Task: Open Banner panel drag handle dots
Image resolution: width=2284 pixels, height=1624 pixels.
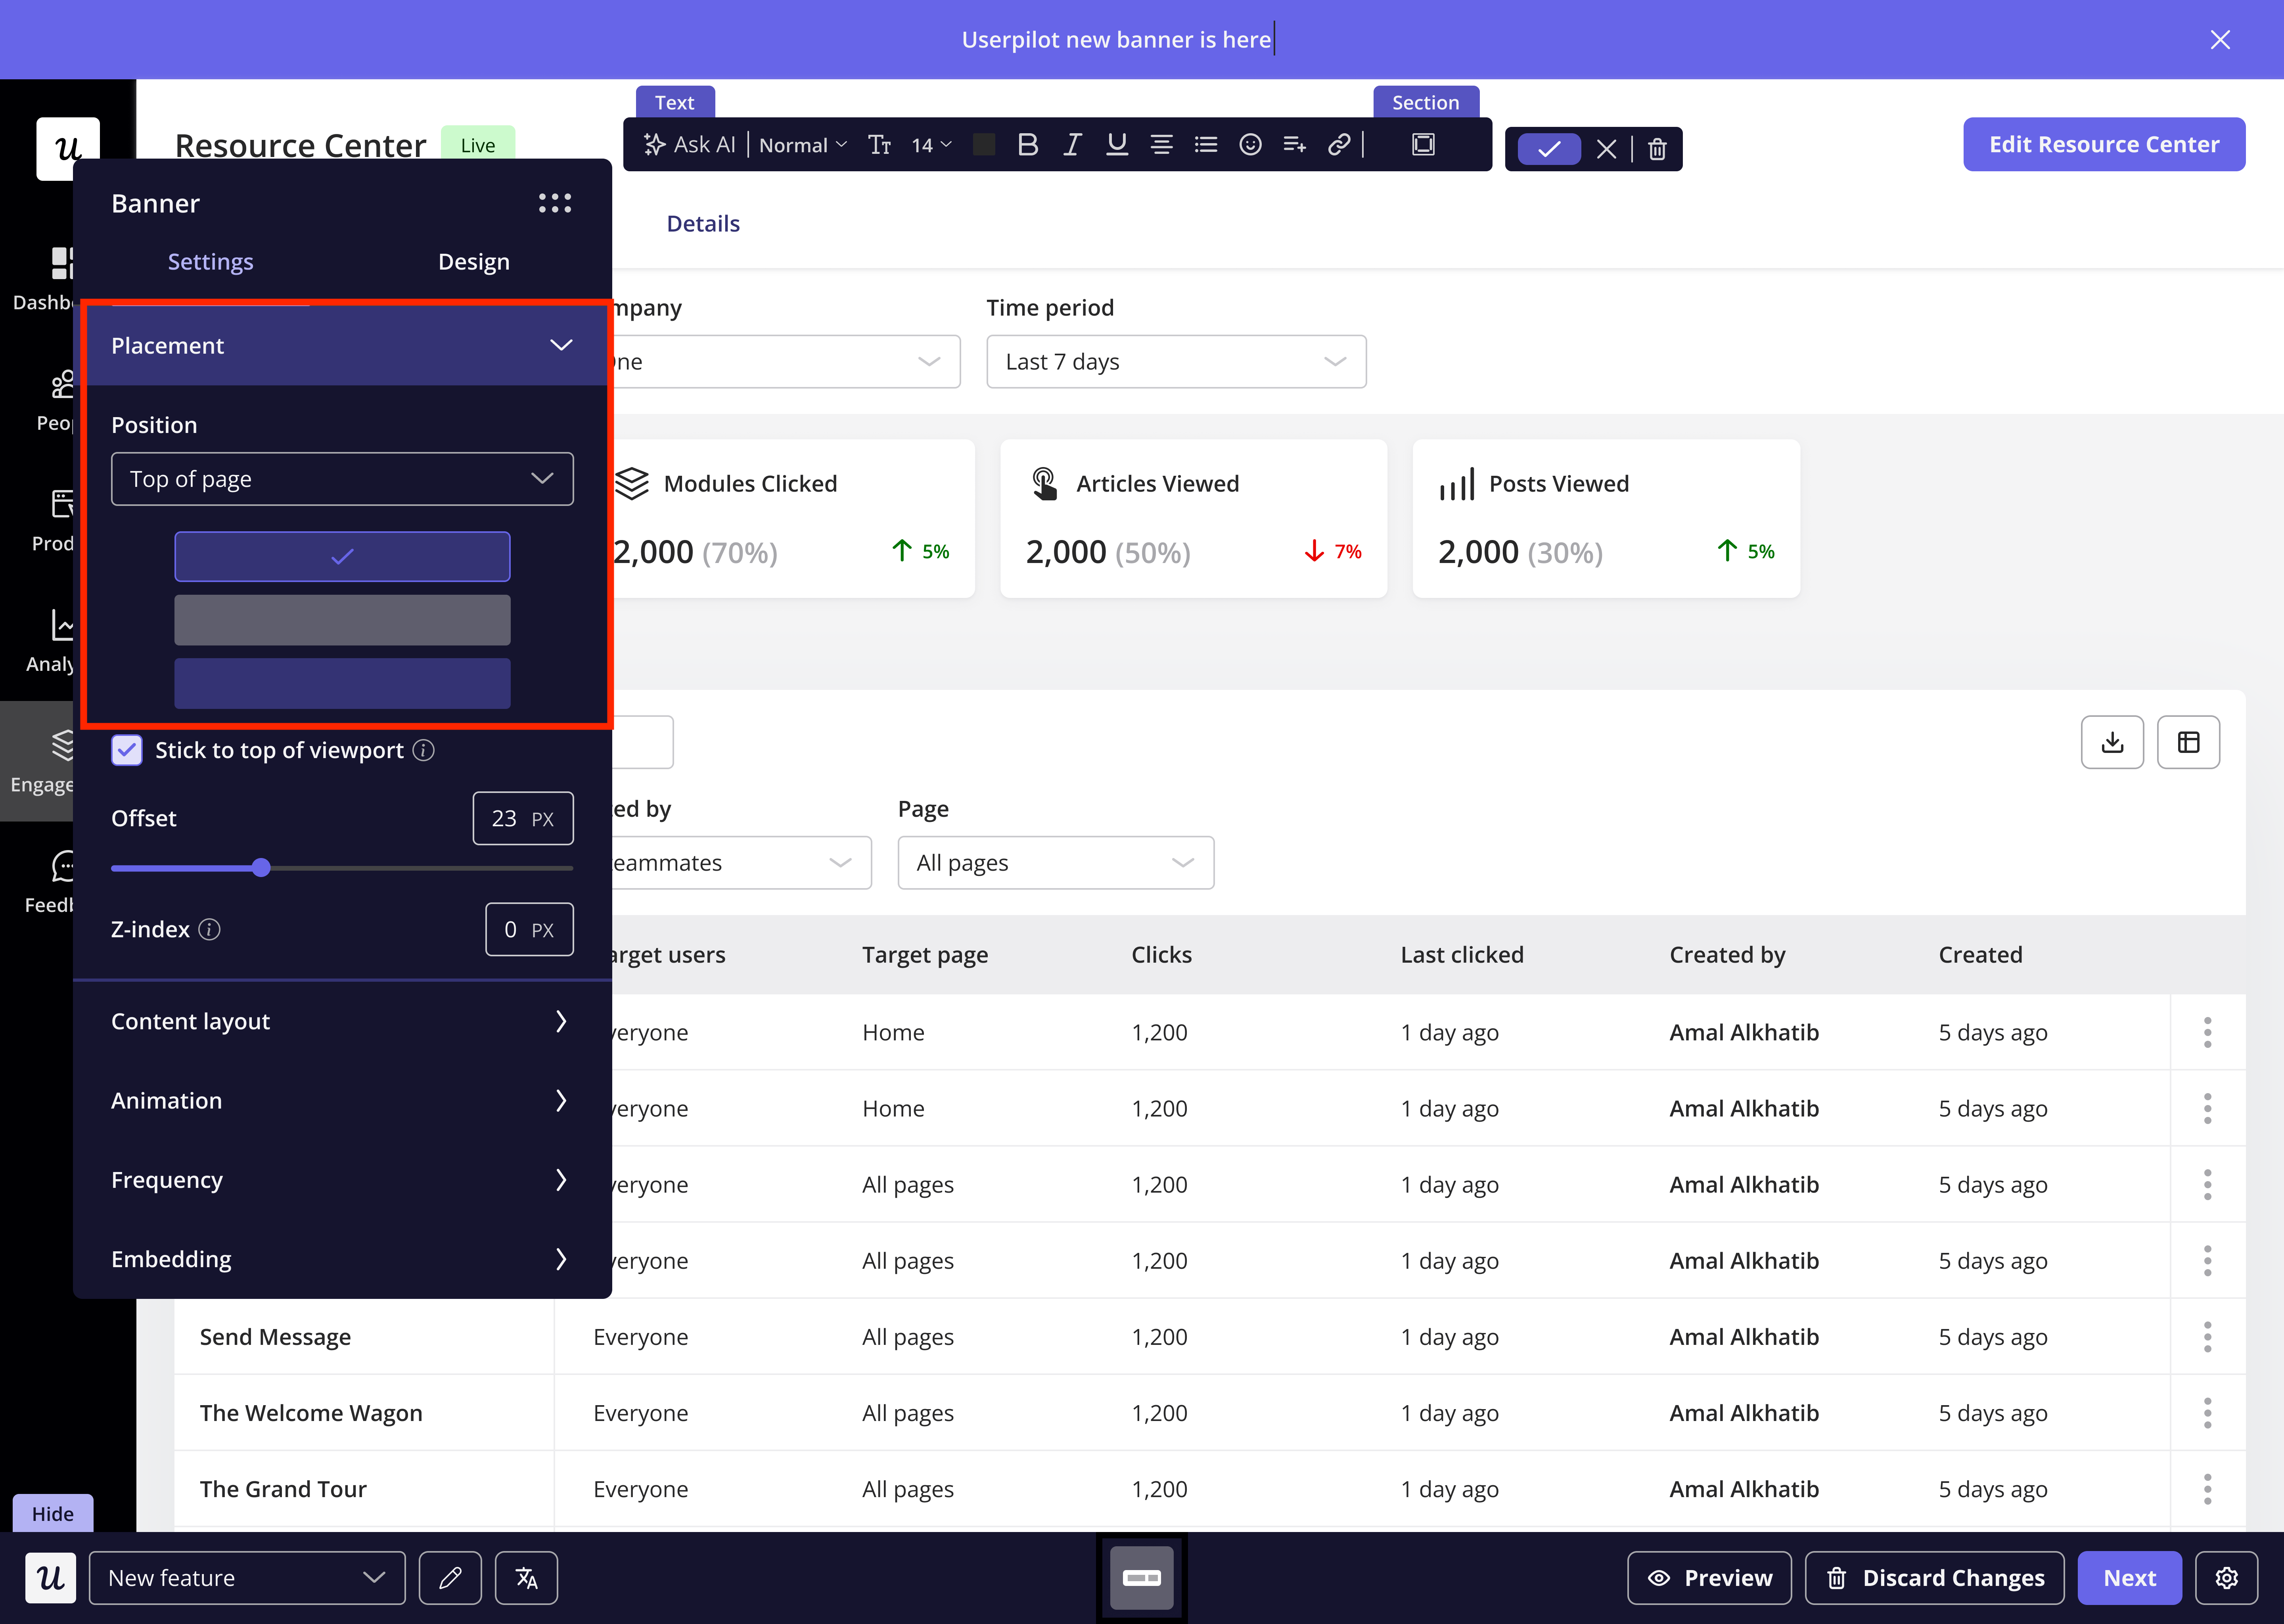Action: pyautogui.click(x=555, y=203)
